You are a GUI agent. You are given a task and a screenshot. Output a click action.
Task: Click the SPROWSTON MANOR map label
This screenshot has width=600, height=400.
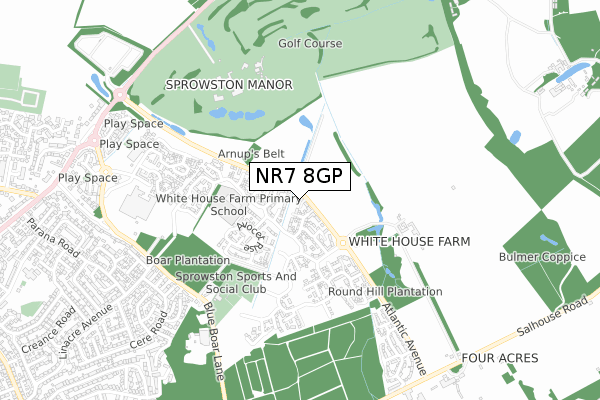229,85
